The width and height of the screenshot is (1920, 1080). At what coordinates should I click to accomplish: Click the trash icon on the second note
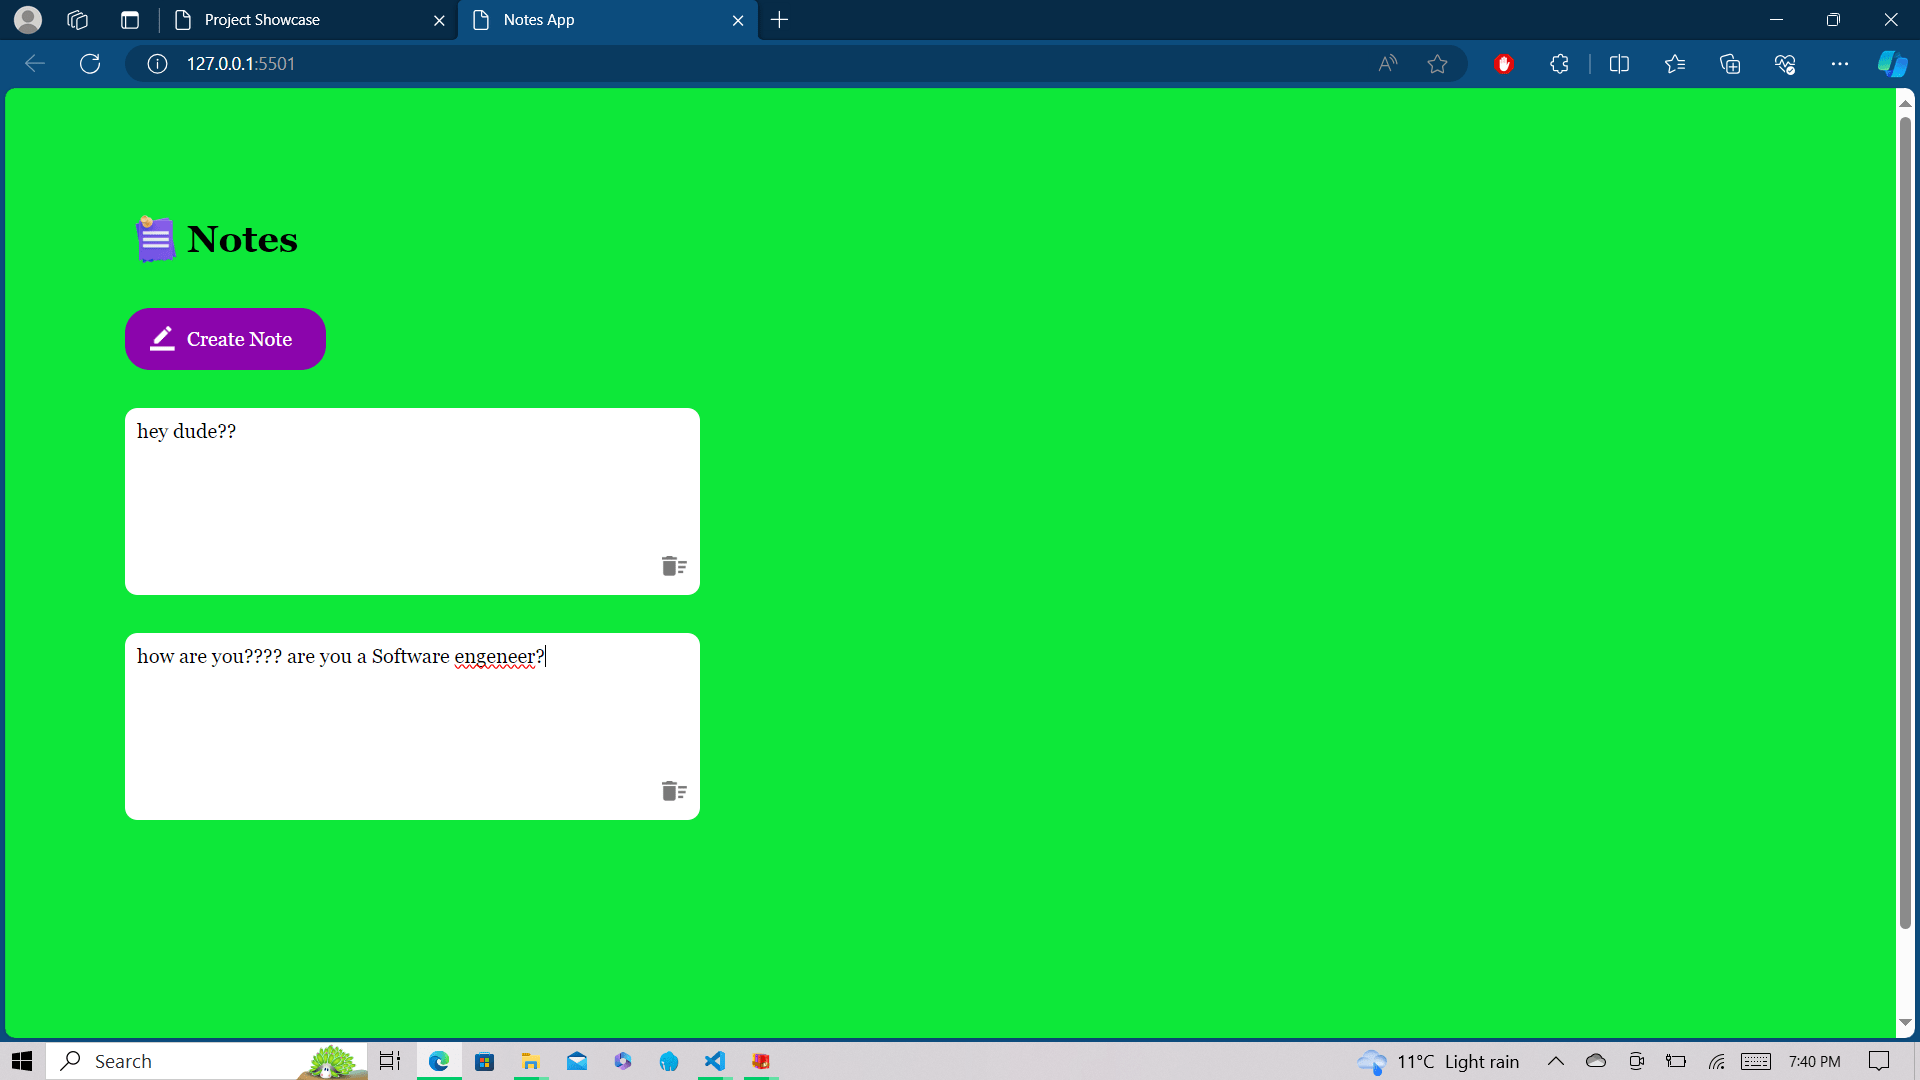point(673,791)
